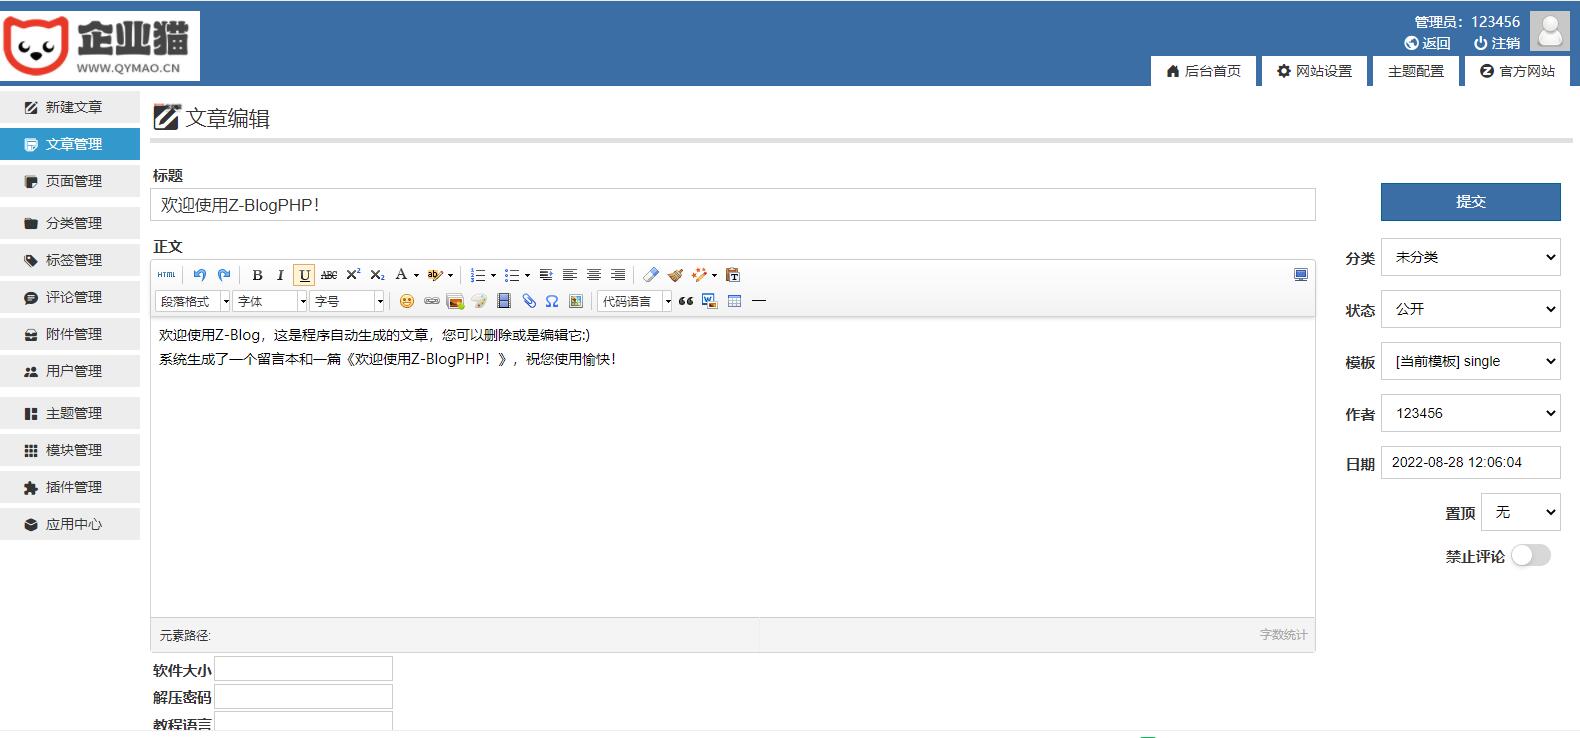Click the 提交 submit button
The height and width of the screenshot is (738, 1580).
click(1471, 202)
